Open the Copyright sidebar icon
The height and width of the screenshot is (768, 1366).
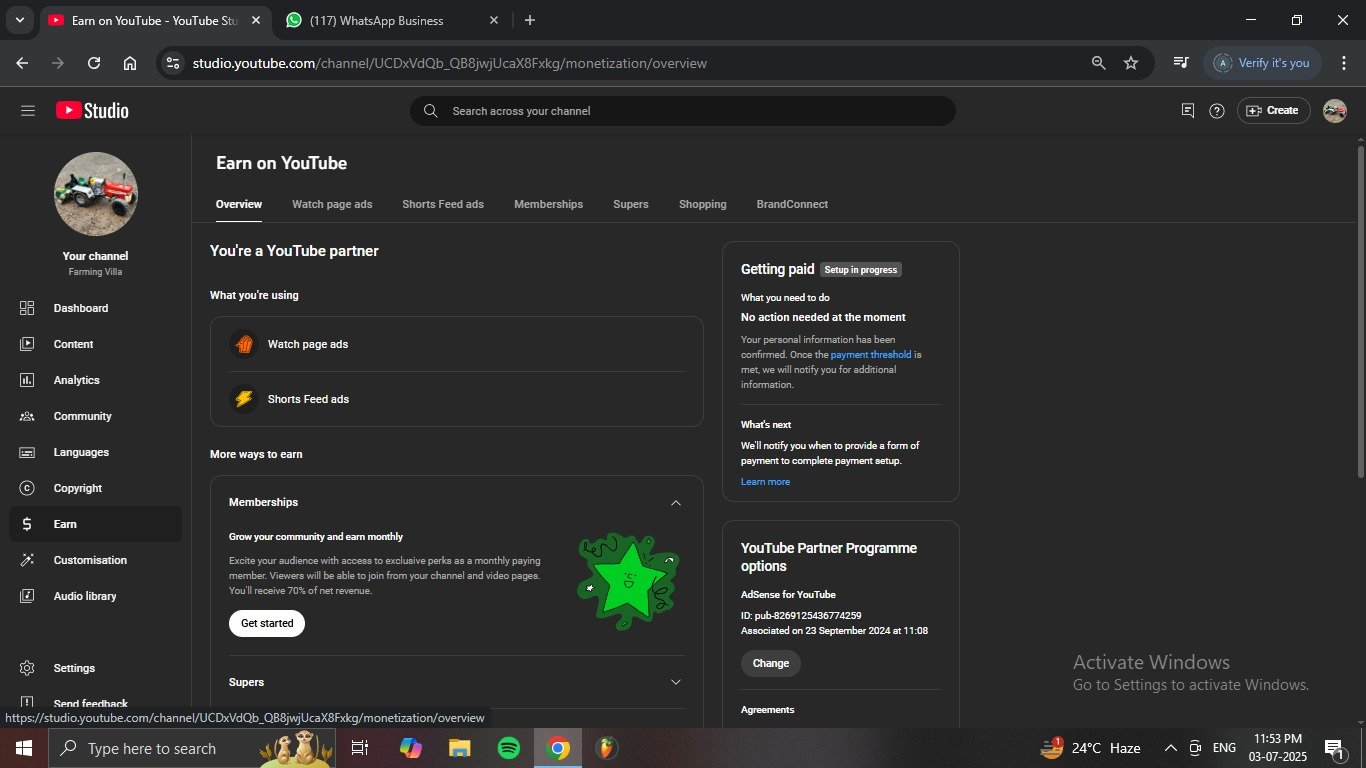[x=27, y=488]
